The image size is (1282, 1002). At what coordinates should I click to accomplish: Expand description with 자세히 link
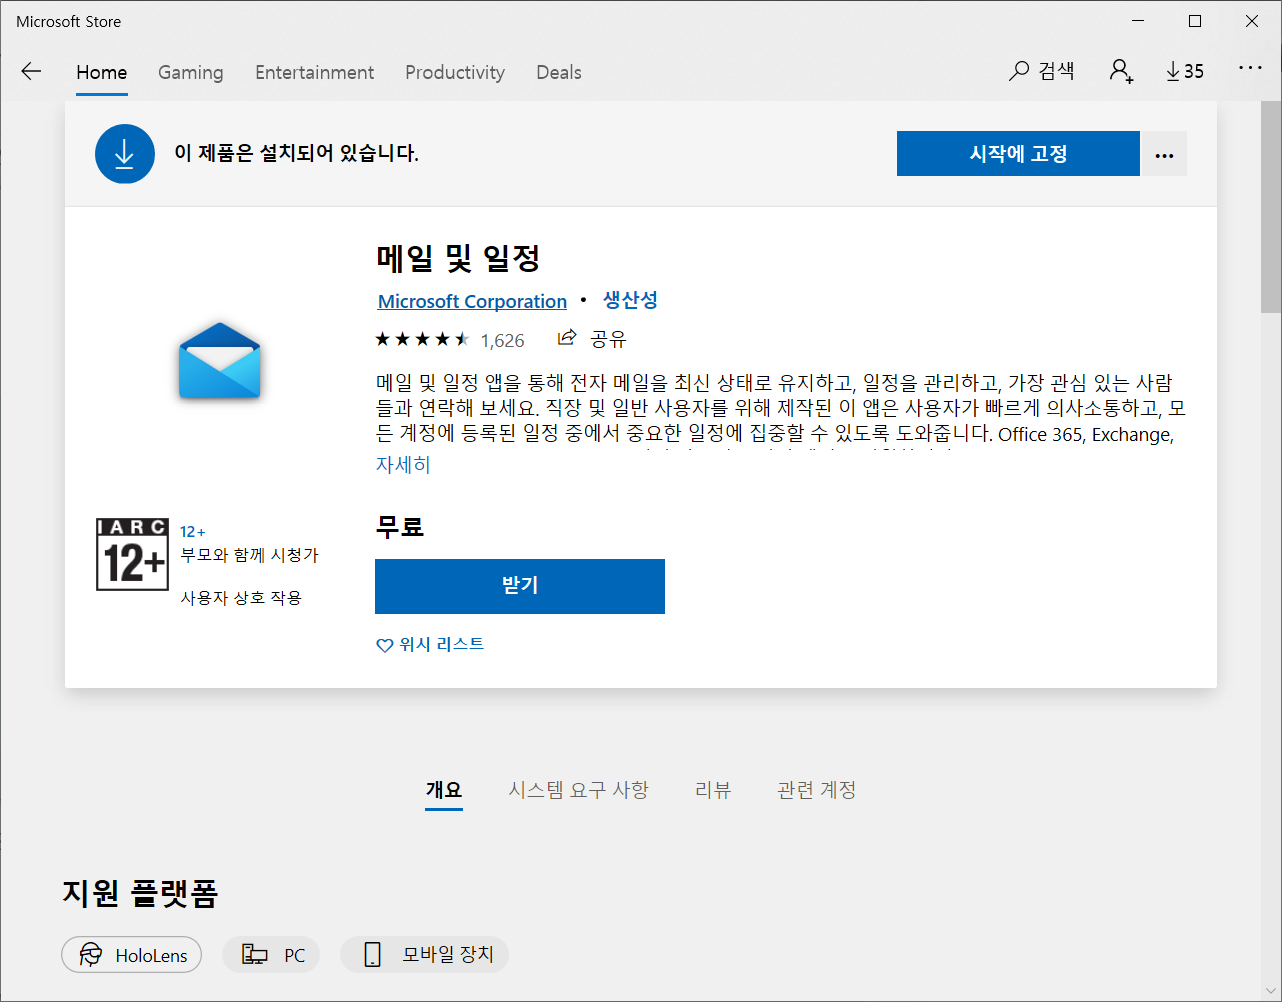coord(403,465)
